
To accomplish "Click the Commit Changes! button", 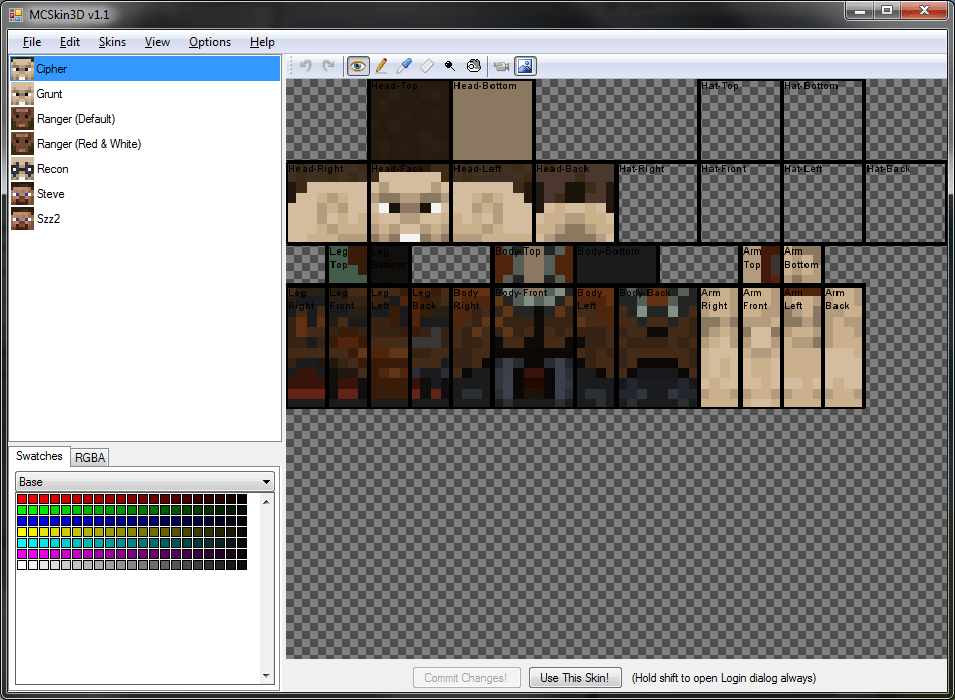I will point(467,678).
